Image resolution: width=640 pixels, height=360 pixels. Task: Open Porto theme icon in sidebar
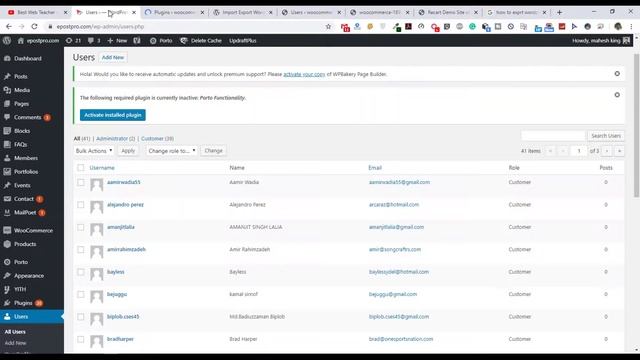[x=7, y=262]
